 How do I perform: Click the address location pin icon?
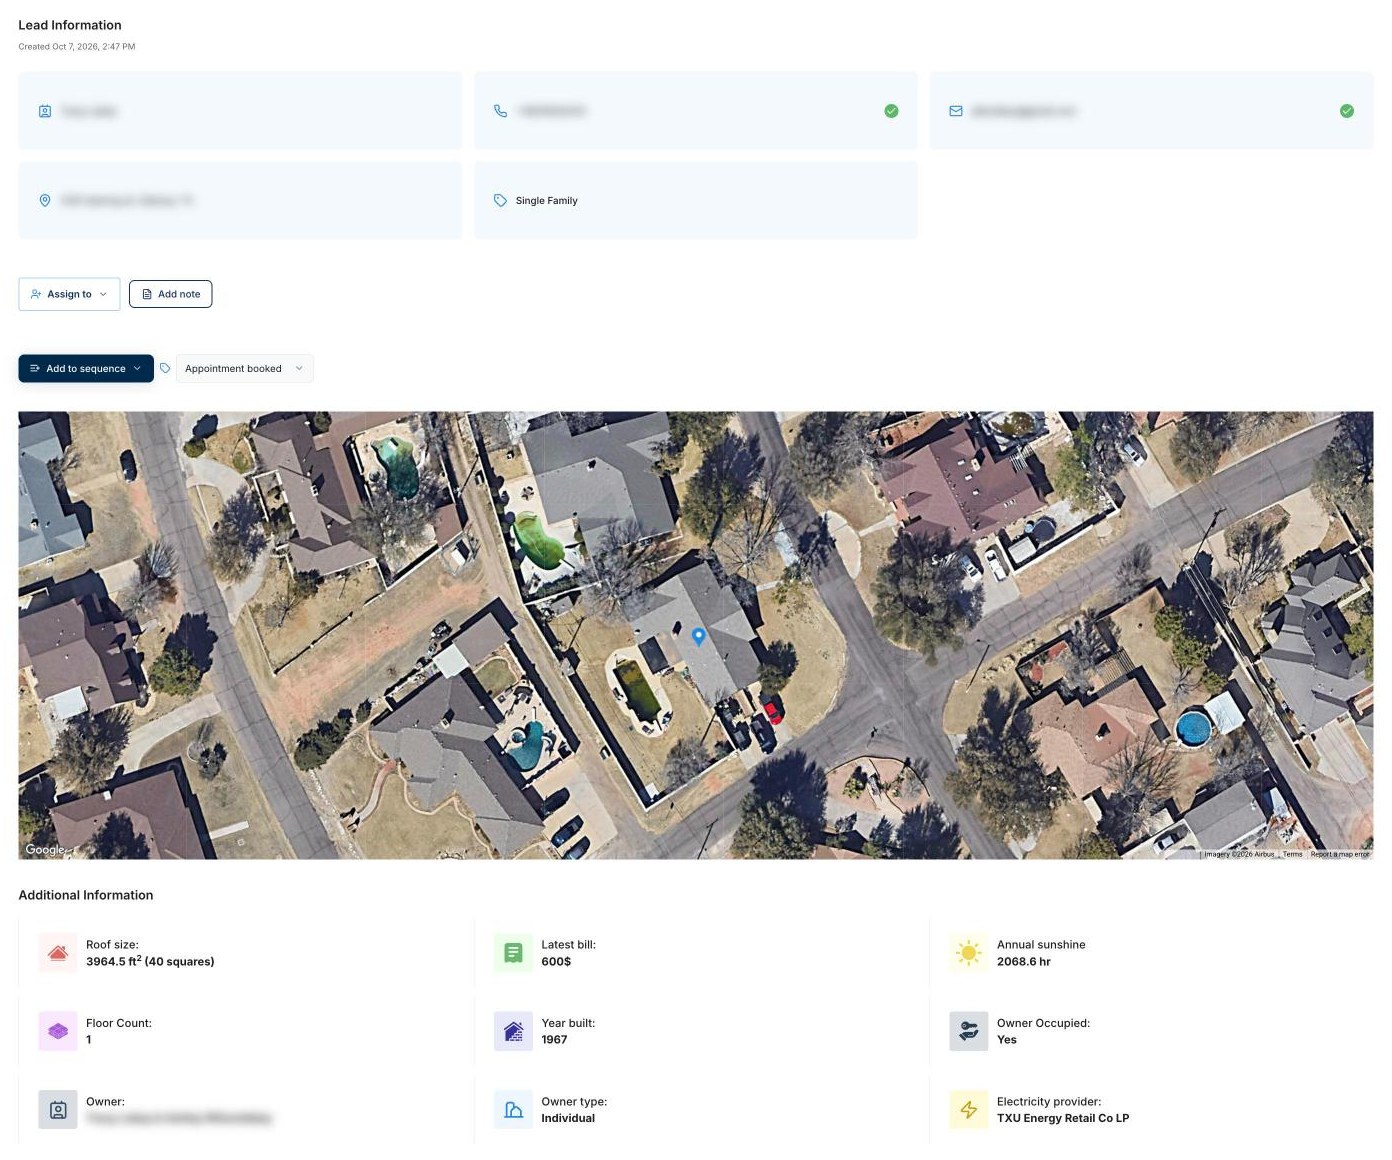[45, 200]
